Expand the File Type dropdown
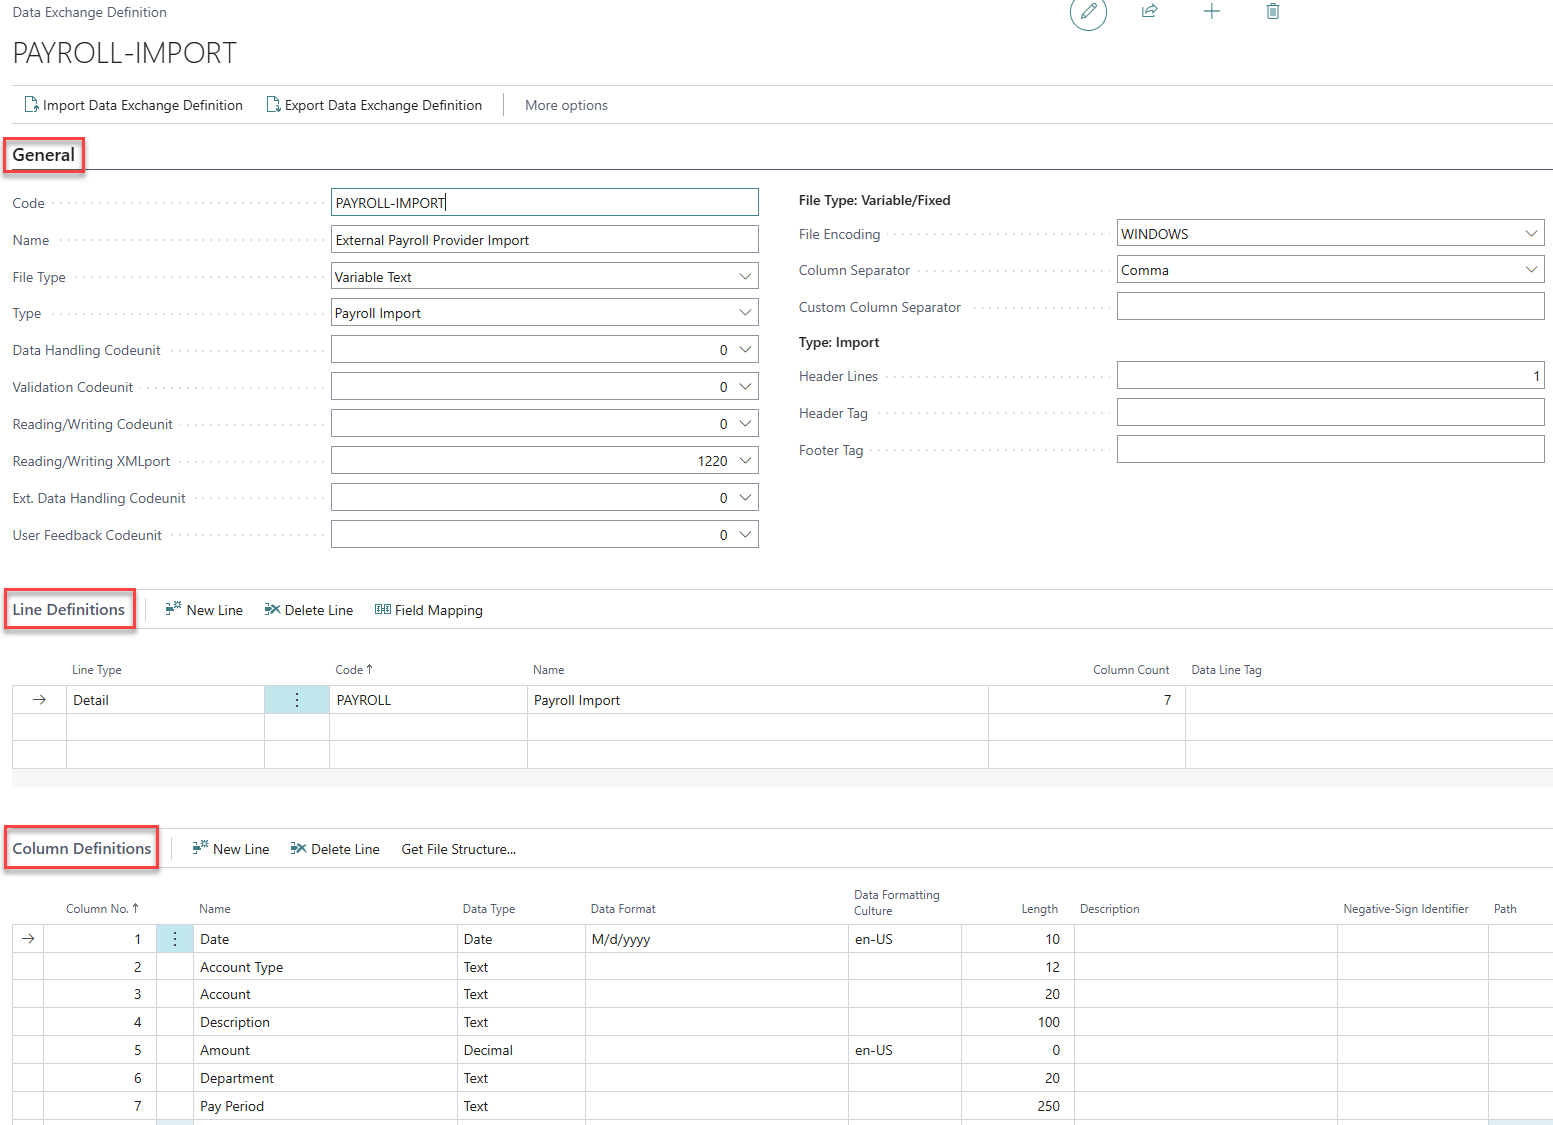The width and height of the screenshot is (1553, 1125). 744,276
